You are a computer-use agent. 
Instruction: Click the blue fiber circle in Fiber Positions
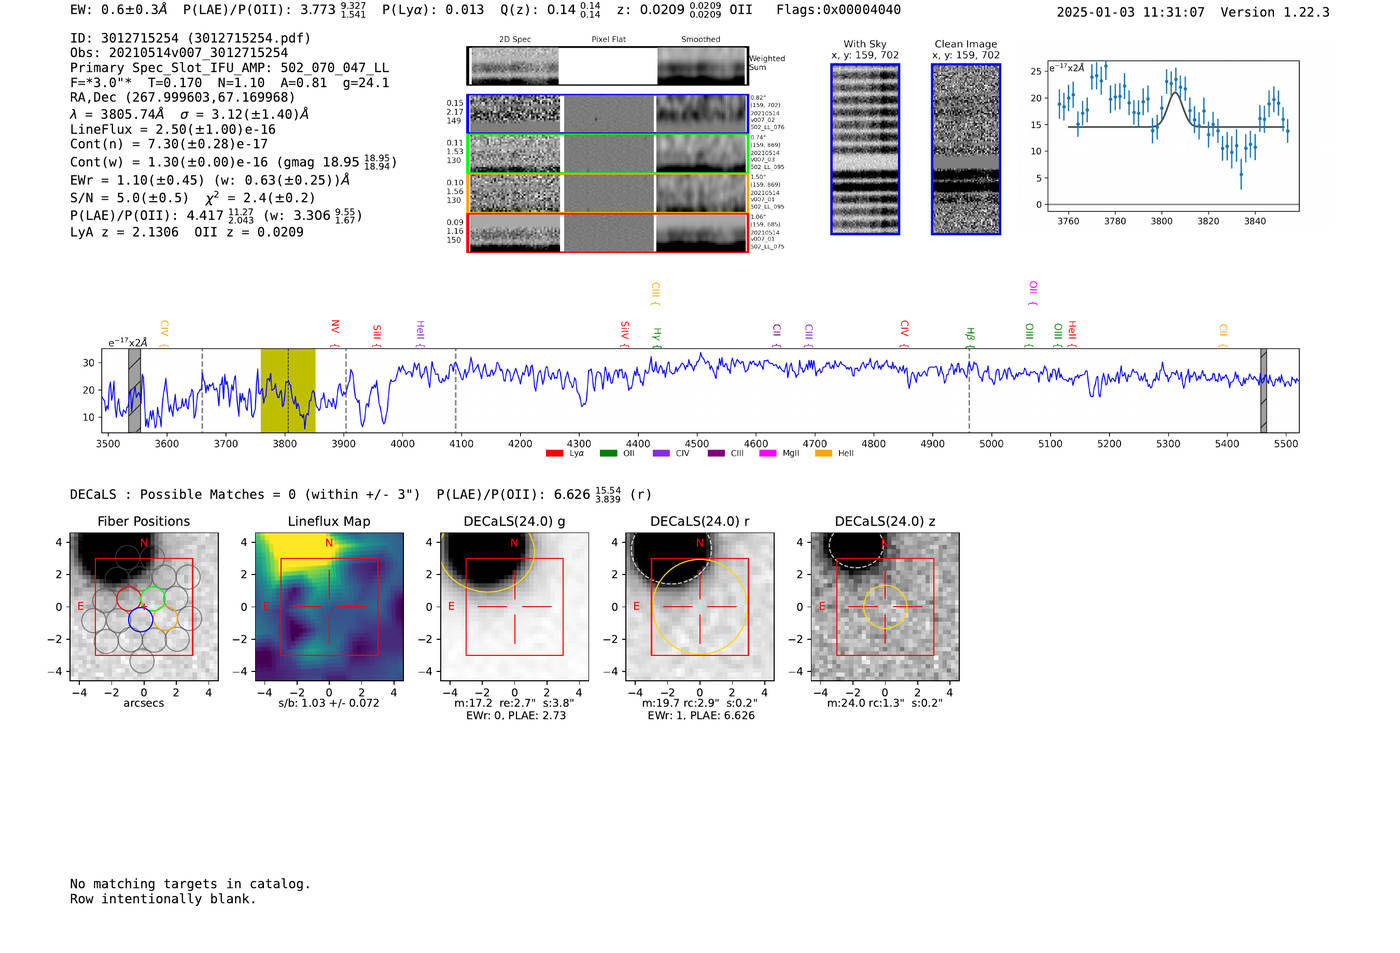141,620
